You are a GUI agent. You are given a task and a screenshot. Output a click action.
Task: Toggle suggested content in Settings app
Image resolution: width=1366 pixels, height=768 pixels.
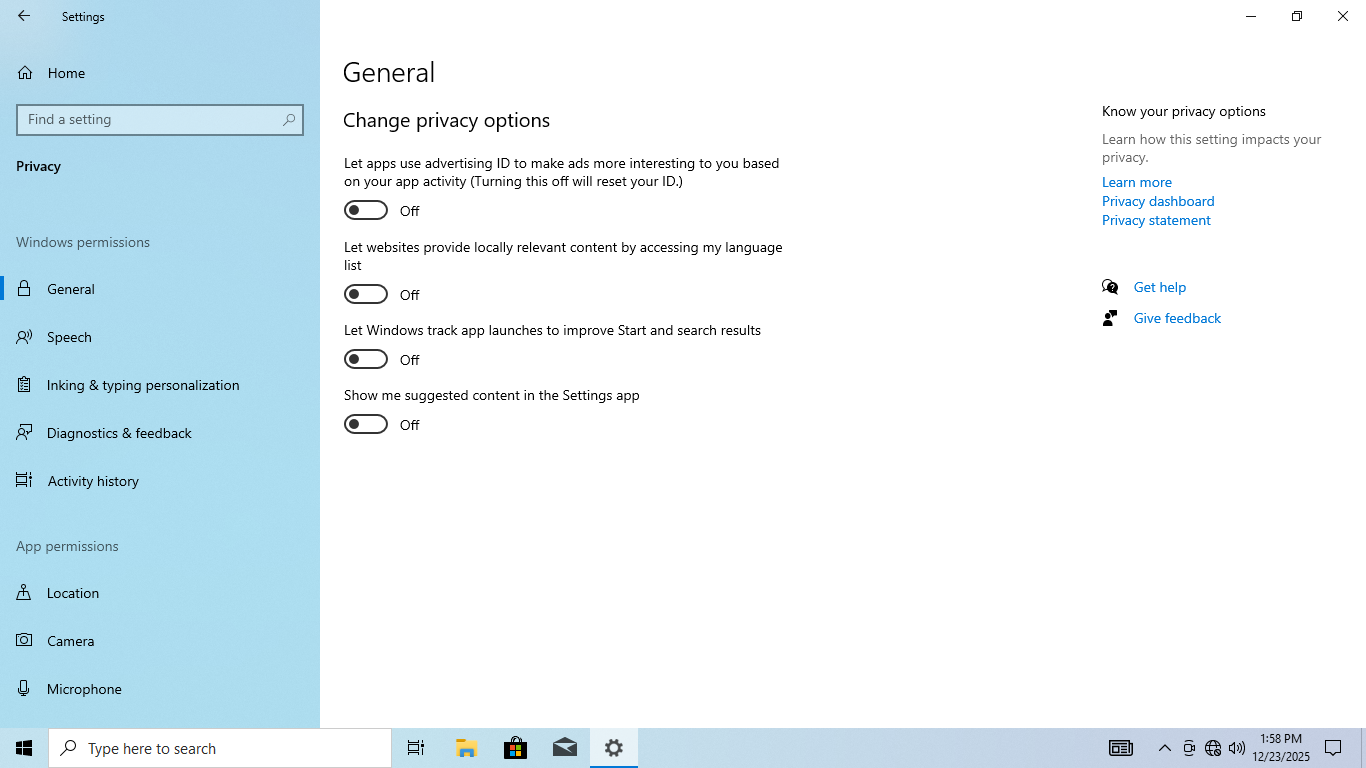[x=366, y=424]
